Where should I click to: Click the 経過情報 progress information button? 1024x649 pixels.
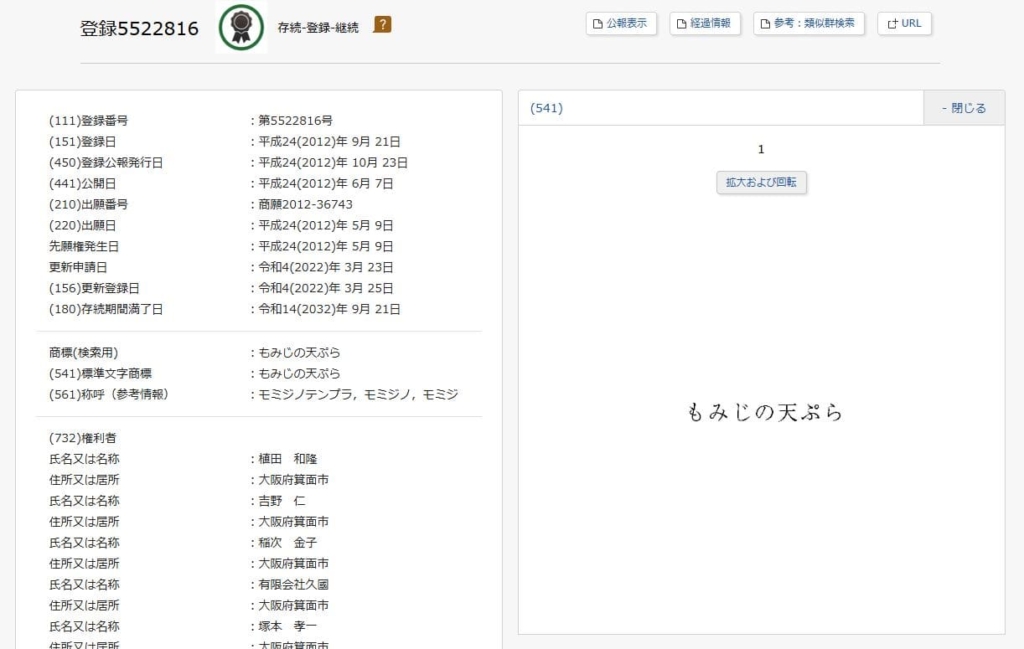(705, 23)
